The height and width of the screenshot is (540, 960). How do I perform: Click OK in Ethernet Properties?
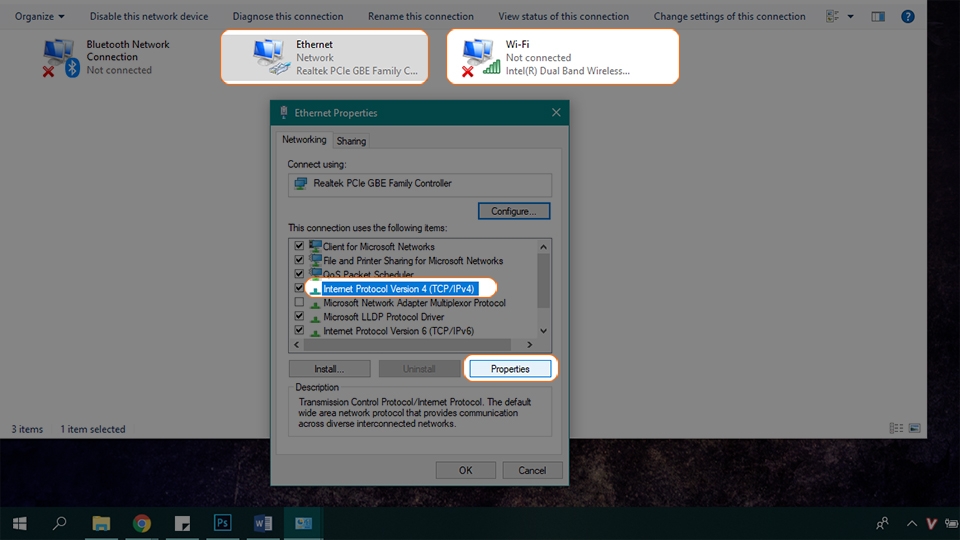click(465, 470)
